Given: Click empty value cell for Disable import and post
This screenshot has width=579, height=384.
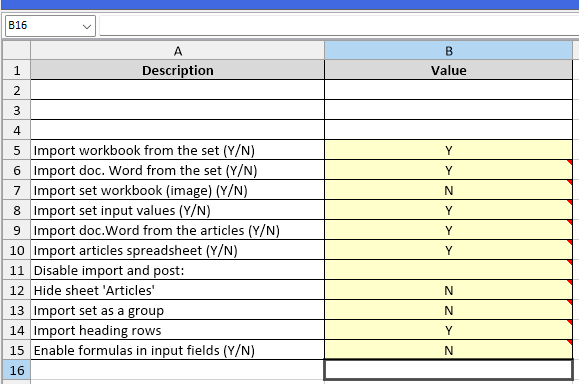Looking at the screenshot, I should [448, 270].
